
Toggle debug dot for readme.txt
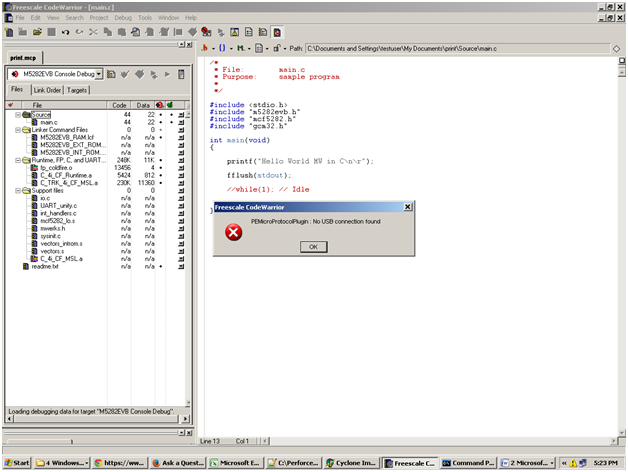[161, 266]
